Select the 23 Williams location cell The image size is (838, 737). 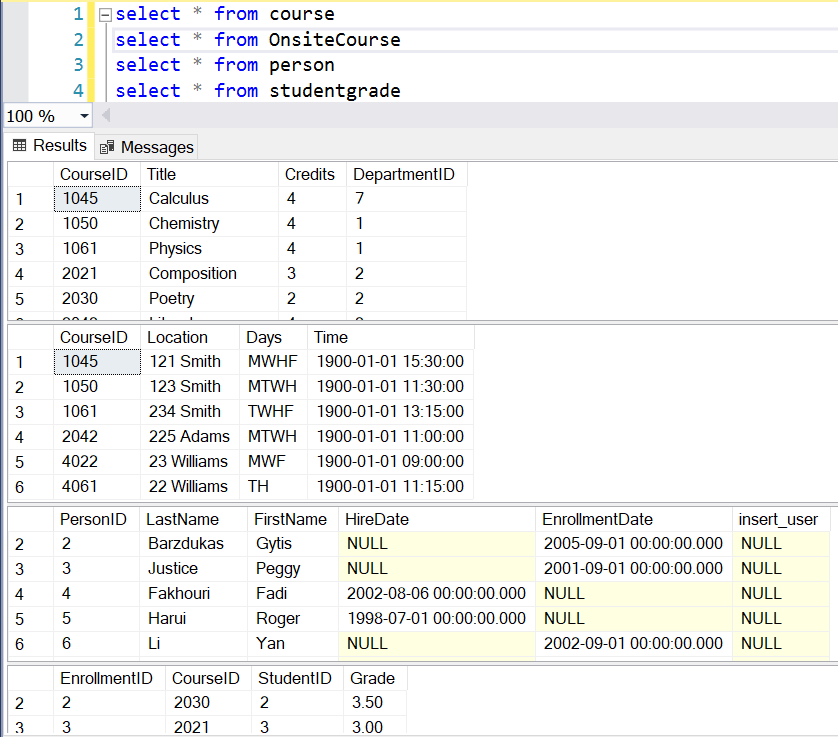tap(190, 461)
